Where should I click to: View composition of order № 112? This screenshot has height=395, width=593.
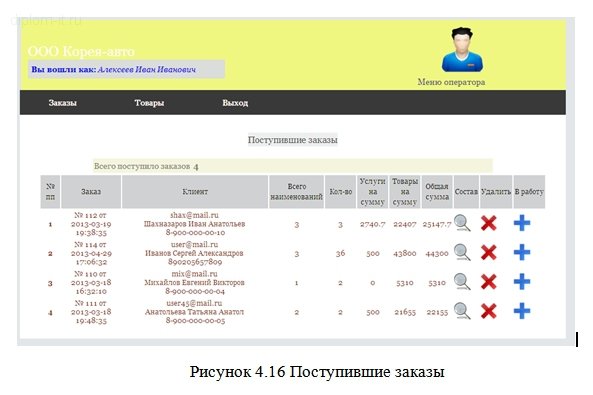click(x=462, y=223)
